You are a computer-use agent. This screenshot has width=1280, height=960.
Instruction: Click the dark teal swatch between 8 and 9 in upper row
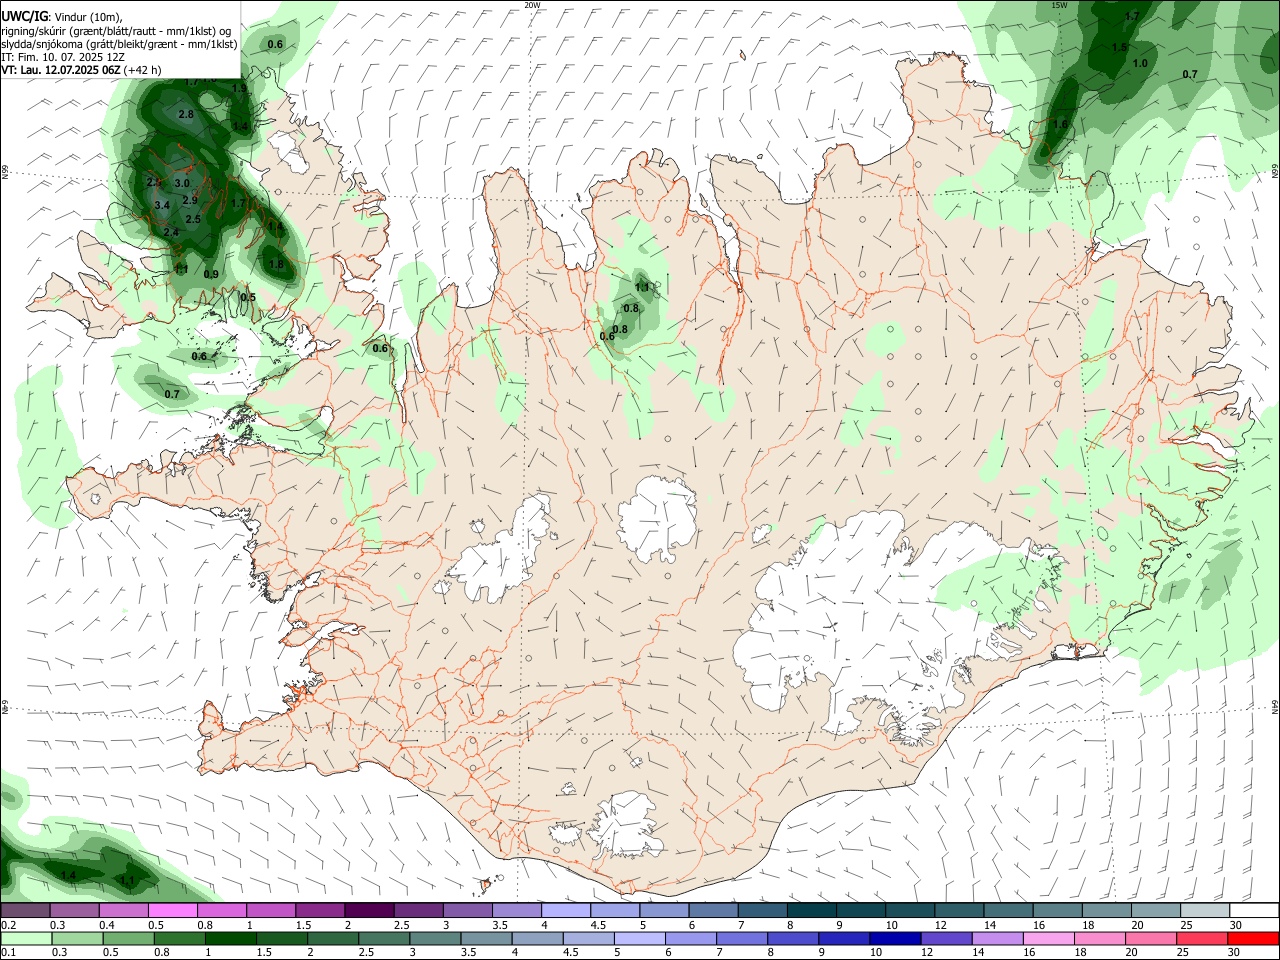tap(812, 911)
